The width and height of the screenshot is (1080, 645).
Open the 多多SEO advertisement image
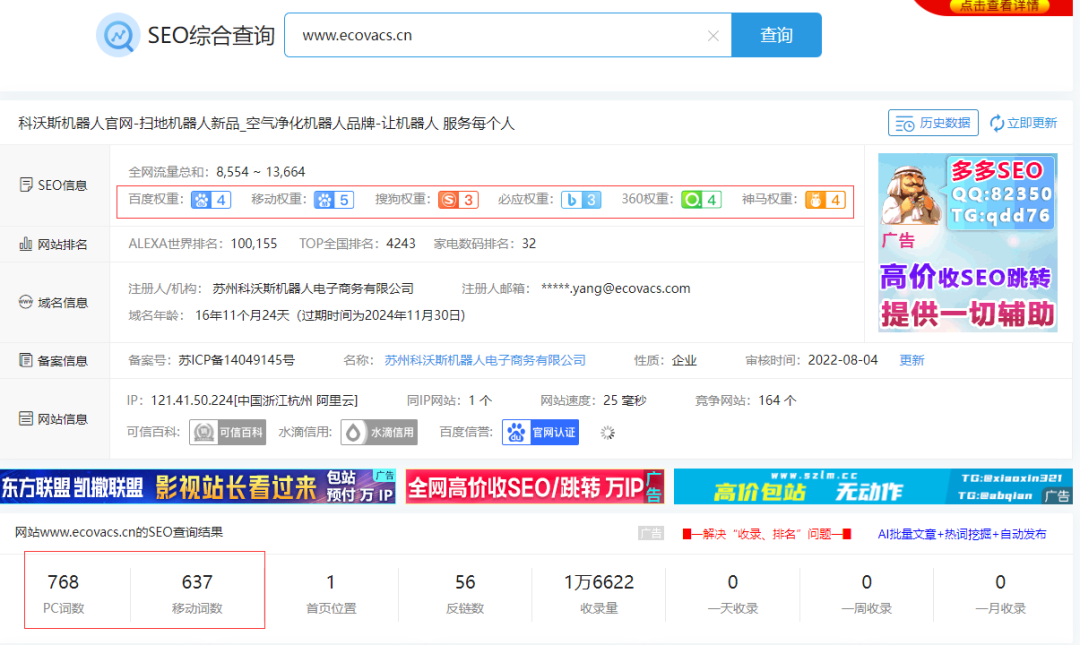(968, 243)
